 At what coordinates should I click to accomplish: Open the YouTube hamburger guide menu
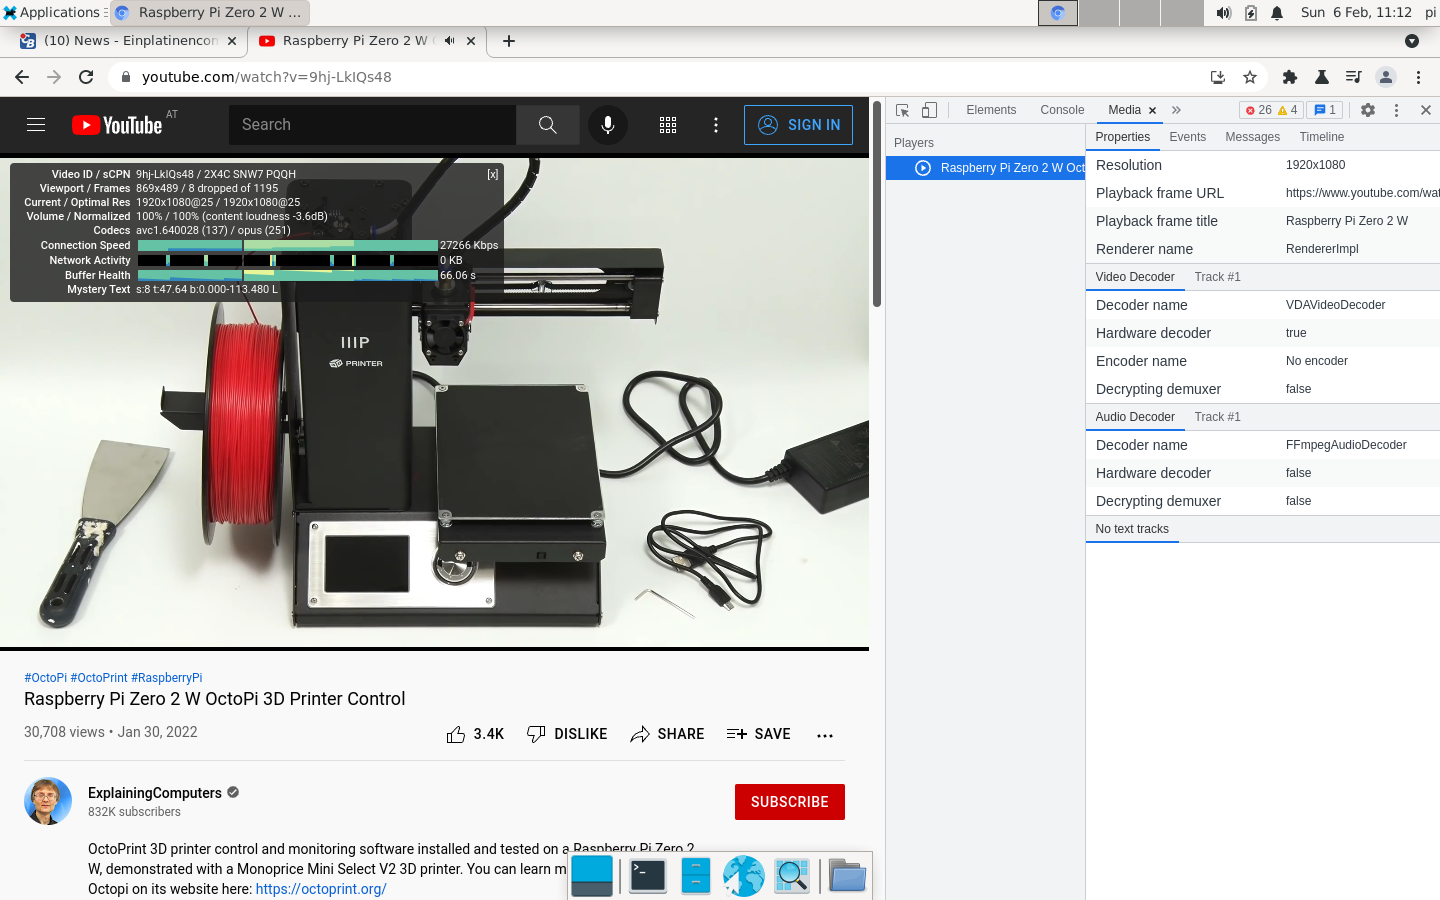click(x=36, y=125)
